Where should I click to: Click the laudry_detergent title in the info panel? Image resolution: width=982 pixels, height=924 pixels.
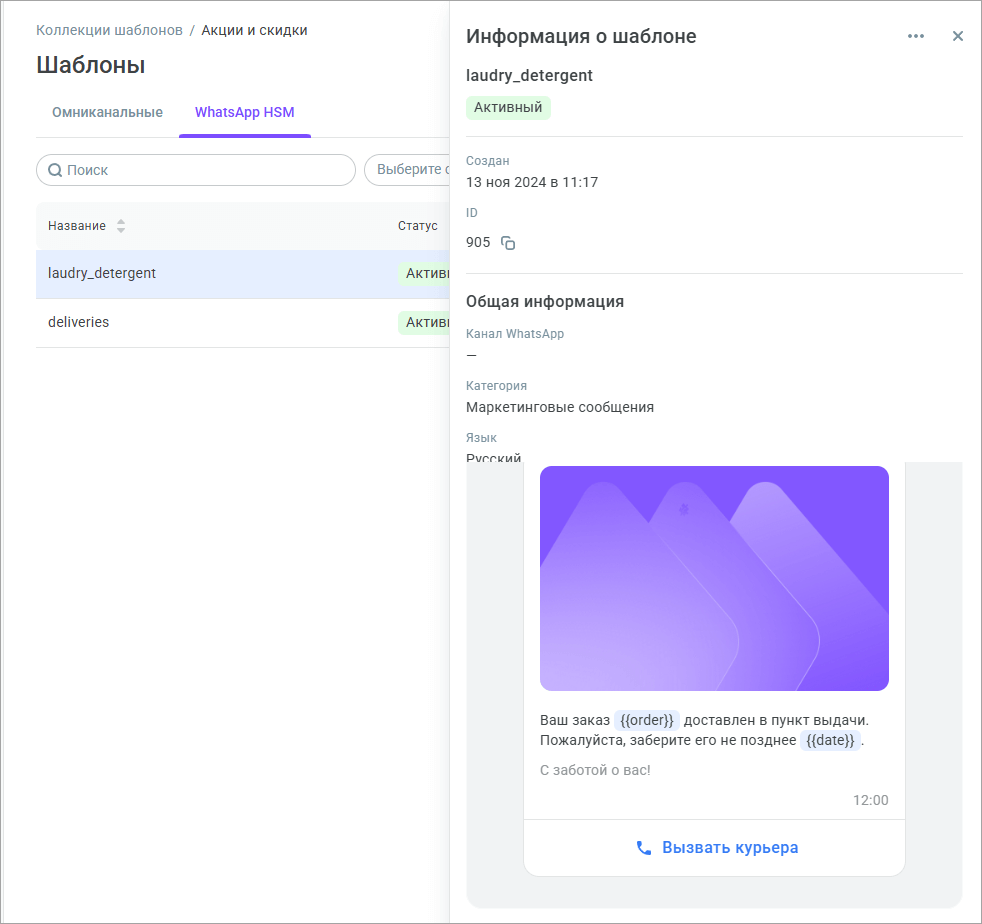tap(529, 76)
